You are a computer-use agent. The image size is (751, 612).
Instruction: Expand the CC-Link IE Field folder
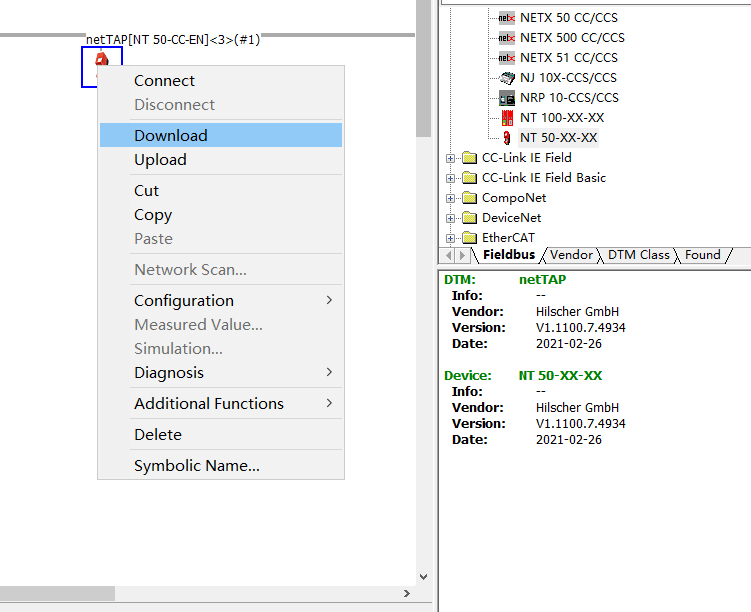pyautogui.click(x=450, y=158)
